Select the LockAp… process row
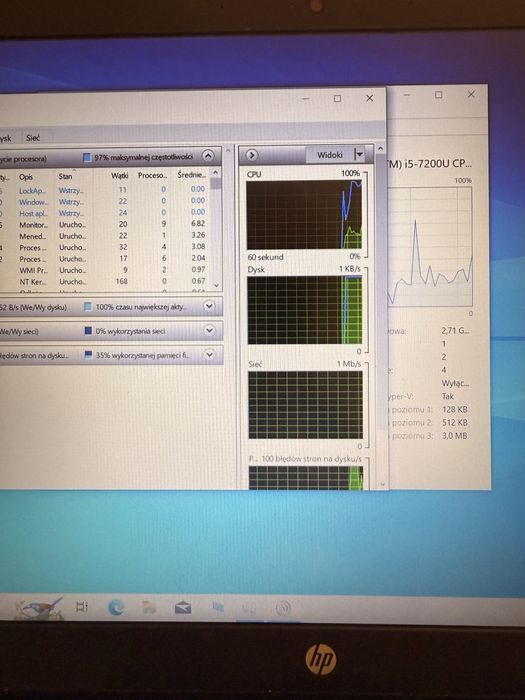 [x=105, y=190]
